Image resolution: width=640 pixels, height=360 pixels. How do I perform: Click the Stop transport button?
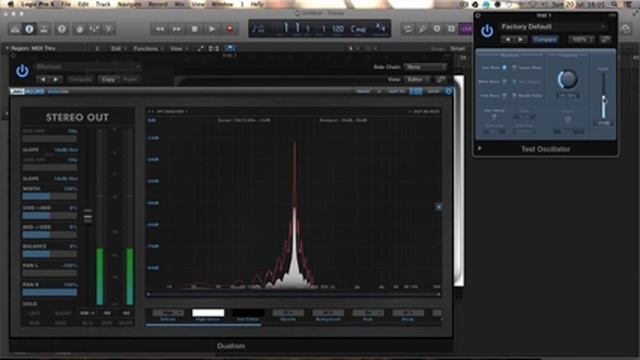[x=194, y=29]
